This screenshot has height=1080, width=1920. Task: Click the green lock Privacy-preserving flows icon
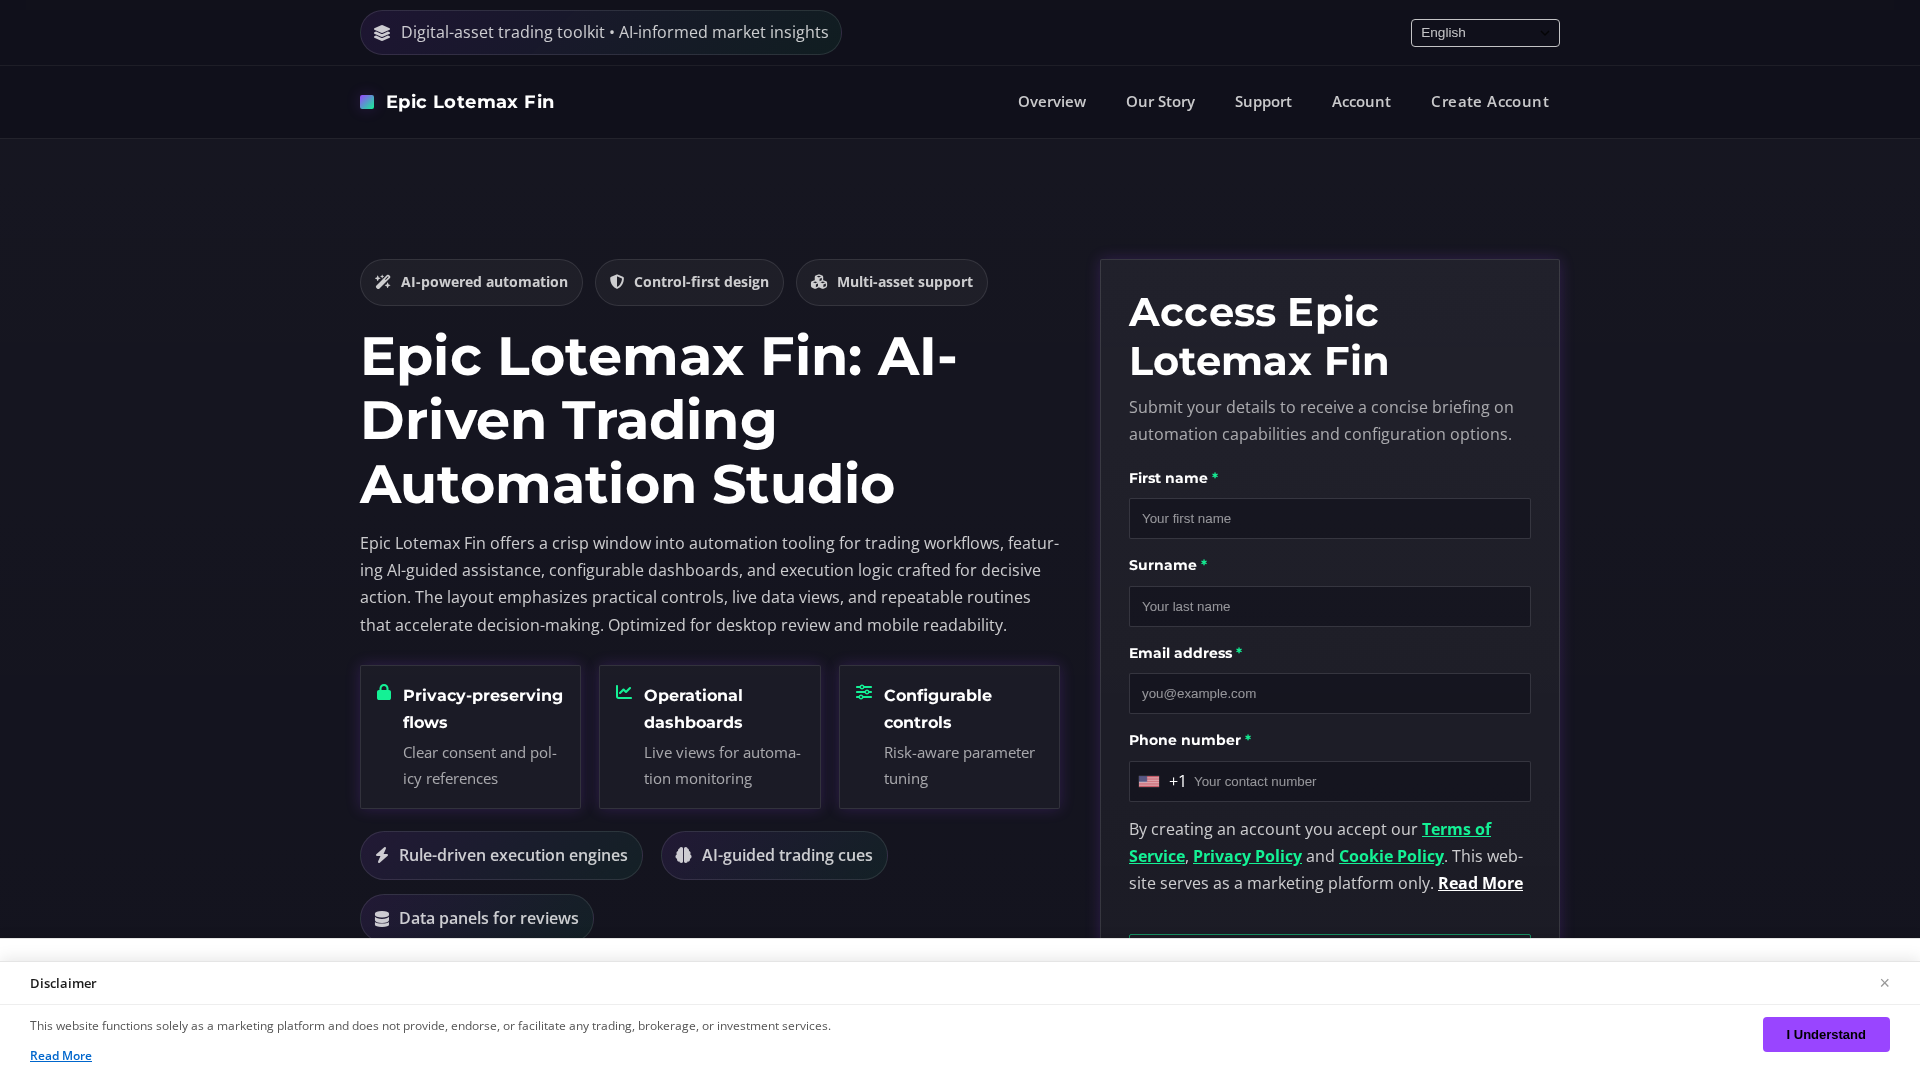pos(384,692)
